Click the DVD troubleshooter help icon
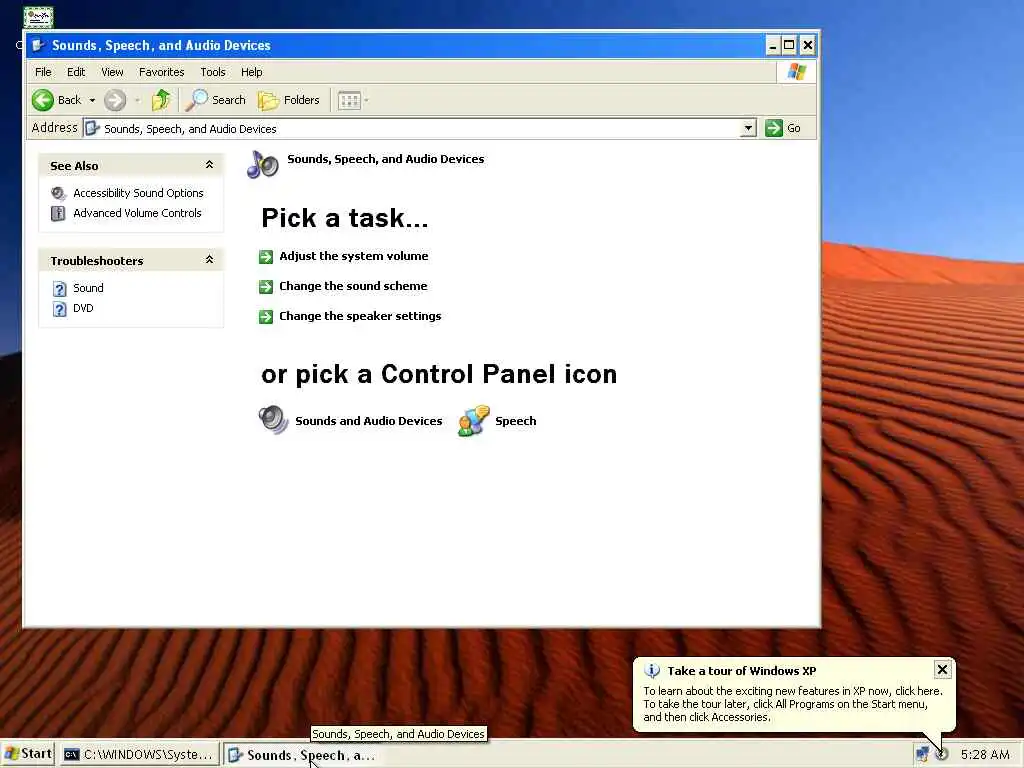The height and width of the screenshot is (768, 1024). pyautogui.click(x=59, y=309)
